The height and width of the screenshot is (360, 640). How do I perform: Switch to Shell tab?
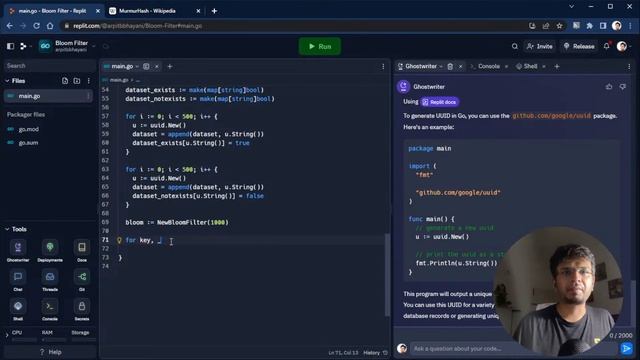(530, 66)
